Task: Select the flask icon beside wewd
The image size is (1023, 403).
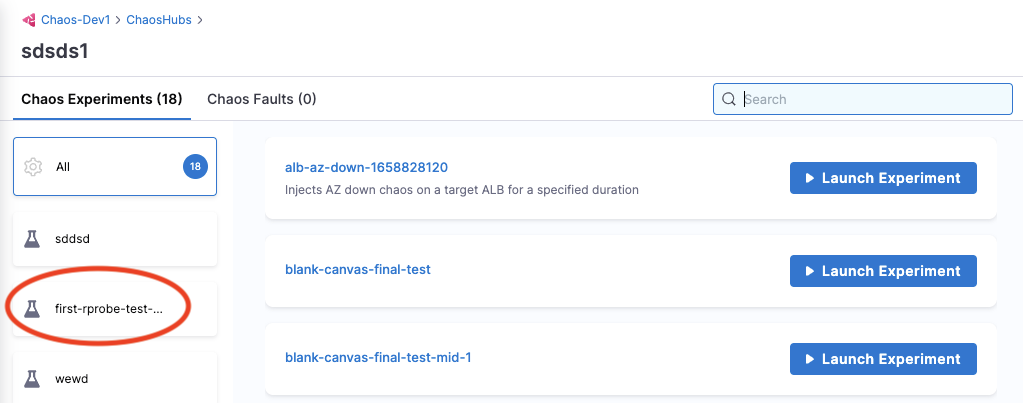Action: 33,379
